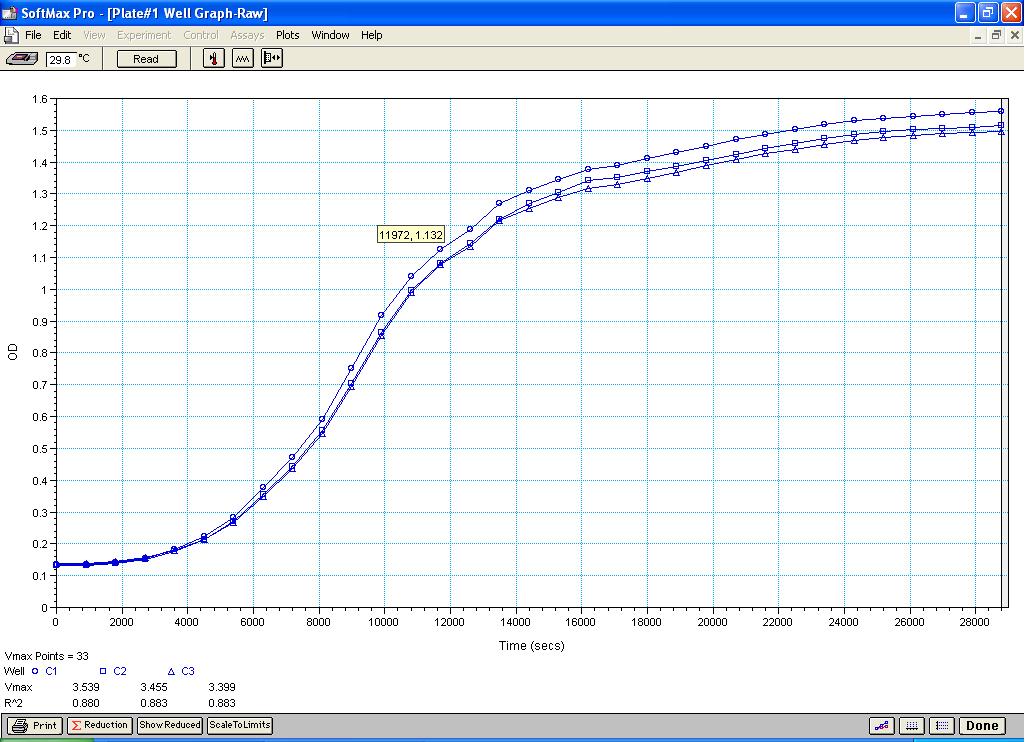Click the plate reader instrument icon
This screenshot has width=1026, height=742.
[x=21, y=59]
